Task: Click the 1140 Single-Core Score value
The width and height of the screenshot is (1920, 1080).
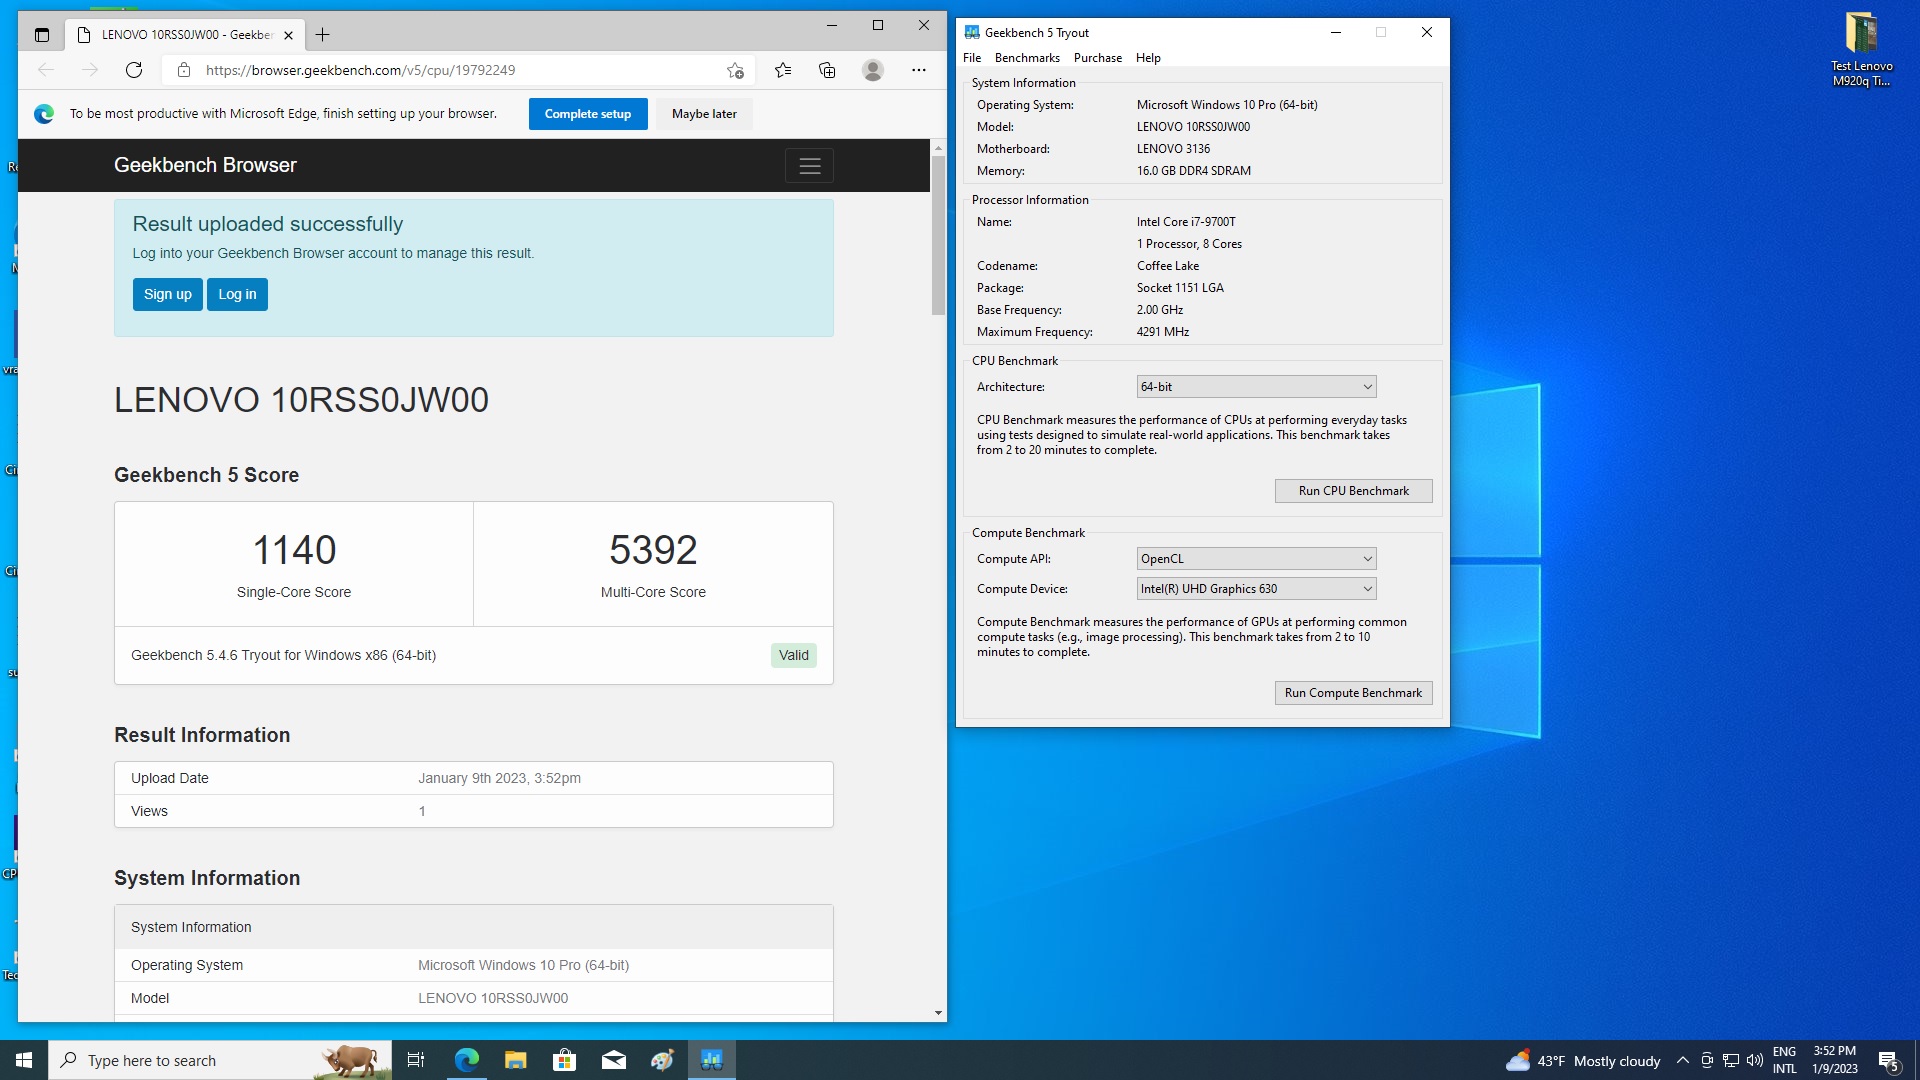Action: coord(294,550)
